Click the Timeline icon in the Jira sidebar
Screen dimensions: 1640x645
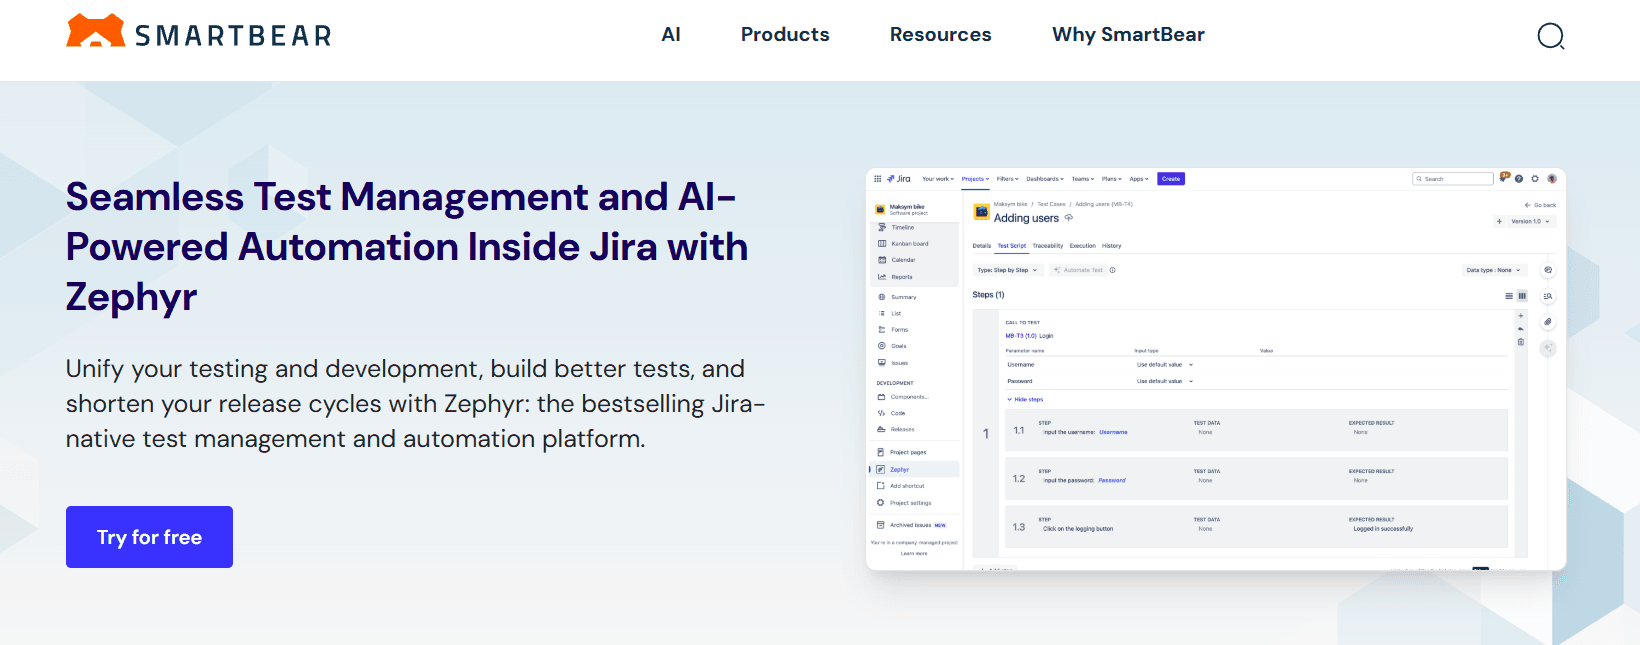(882, 228)
